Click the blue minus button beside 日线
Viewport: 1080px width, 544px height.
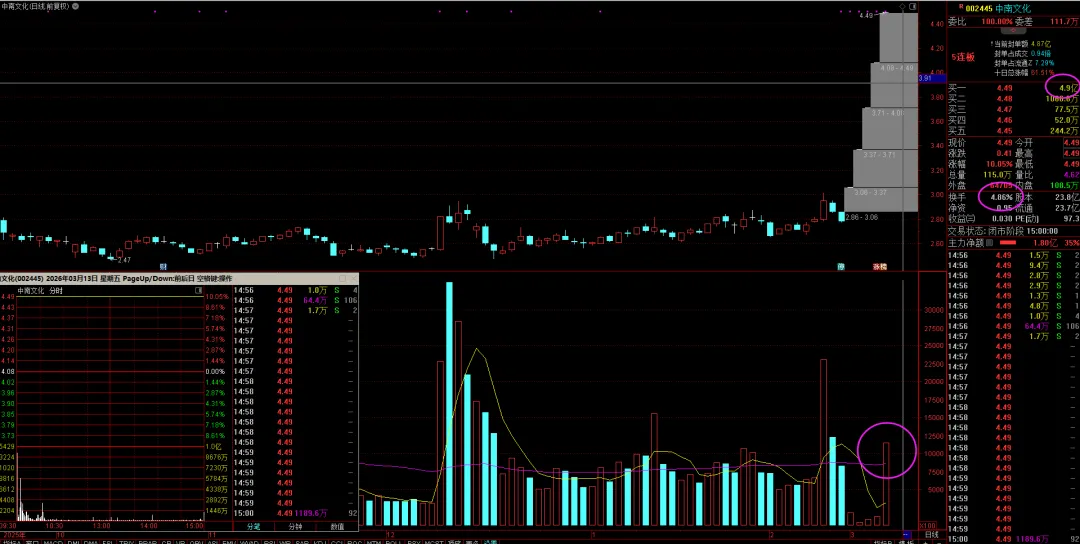coord(906,535)
